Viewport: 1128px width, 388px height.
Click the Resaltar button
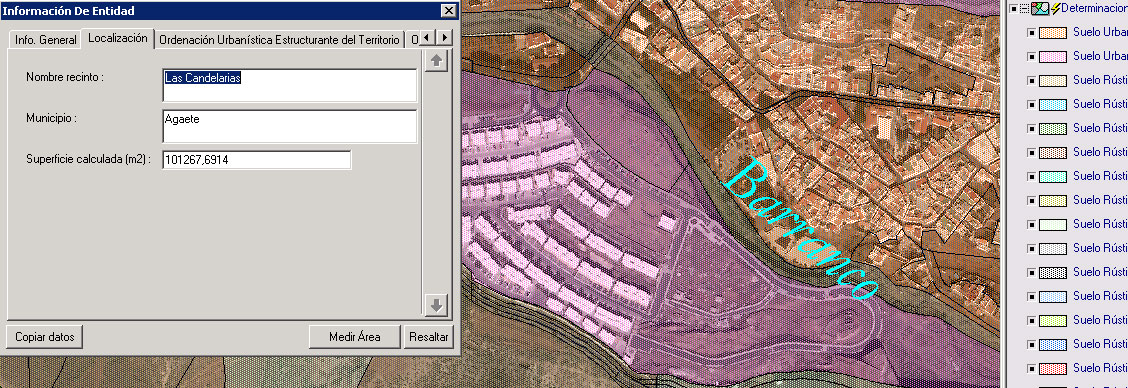(428, 336)
